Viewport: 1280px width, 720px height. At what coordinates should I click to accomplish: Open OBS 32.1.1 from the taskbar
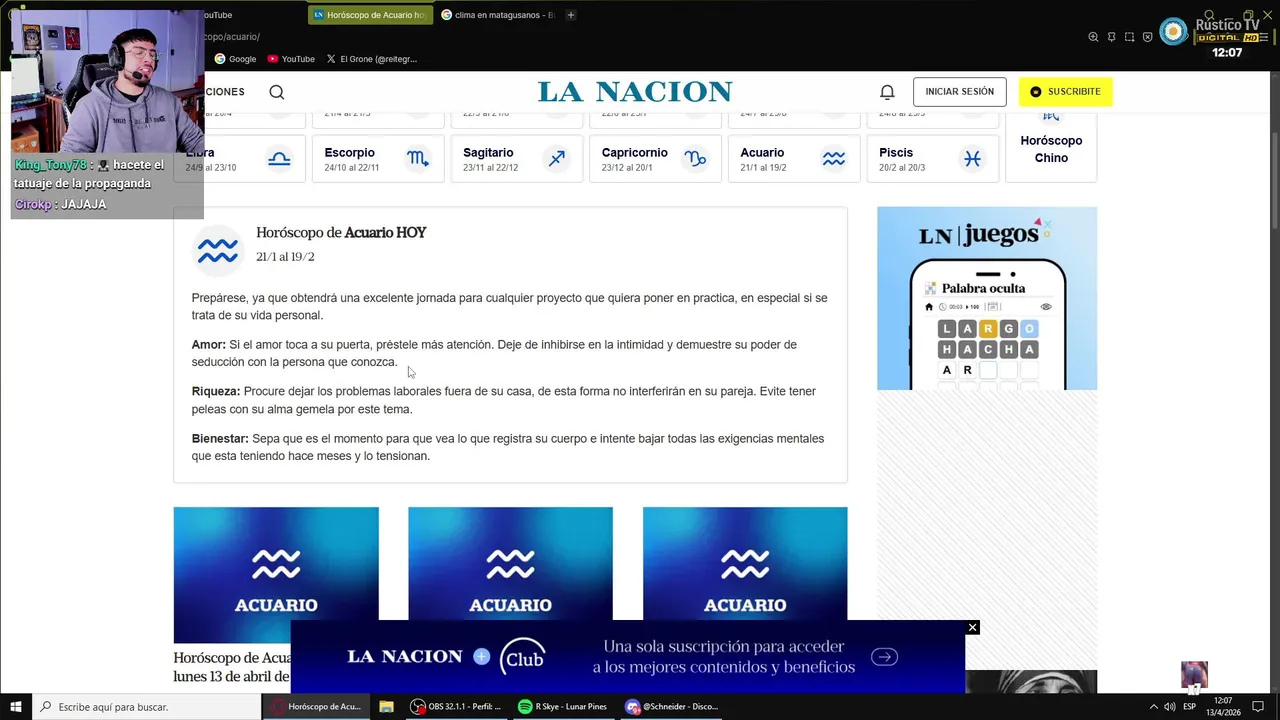(456, 707)
